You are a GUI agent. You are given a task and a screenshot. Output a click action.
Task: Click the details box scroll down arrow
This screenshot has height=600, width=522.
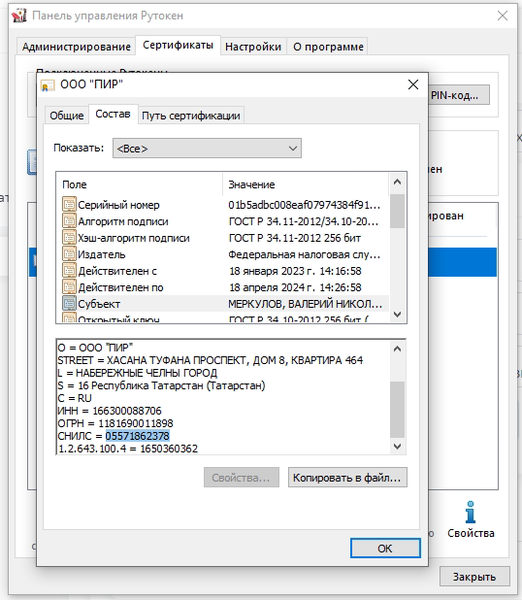397,446
